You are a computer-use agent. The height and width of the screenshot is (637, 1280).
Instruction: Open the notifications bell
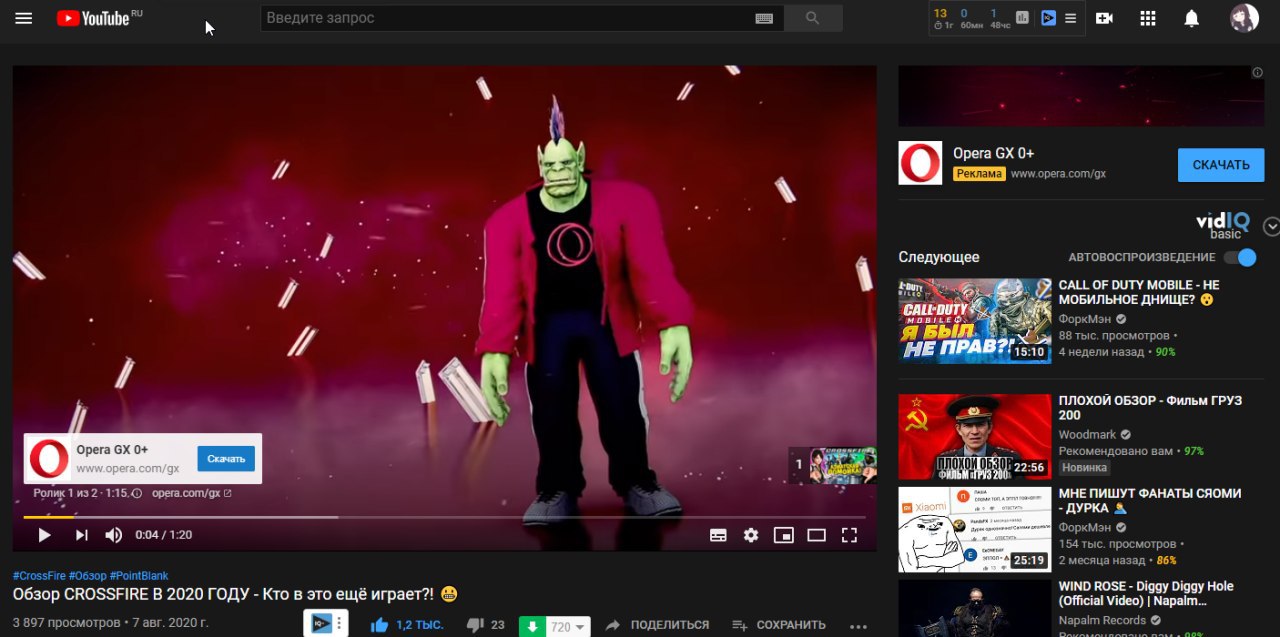click(x=1191, y=18)
